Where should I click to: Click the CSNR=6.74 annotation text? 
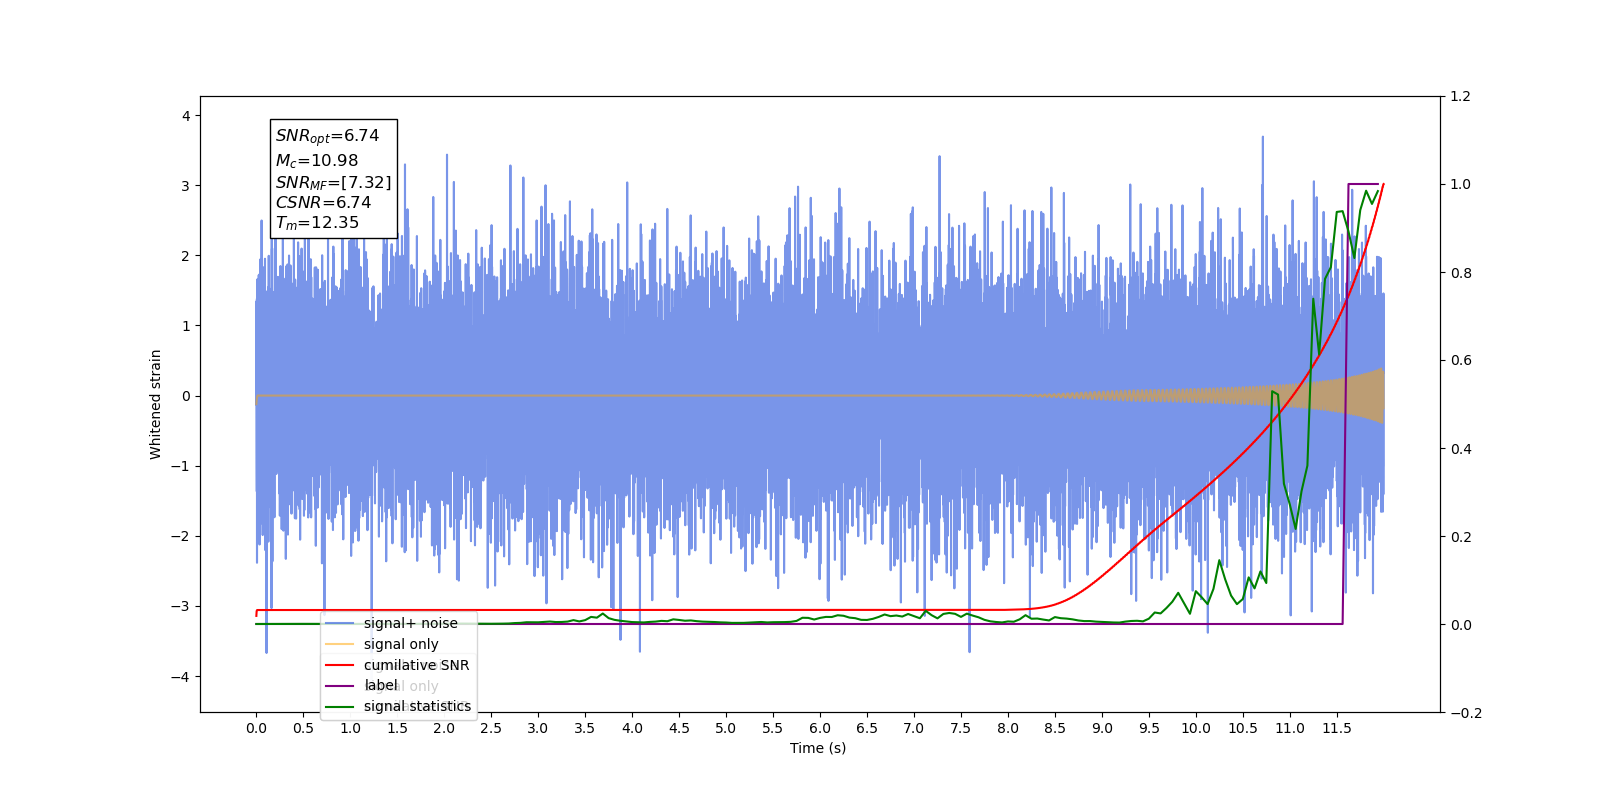point(323,202)
